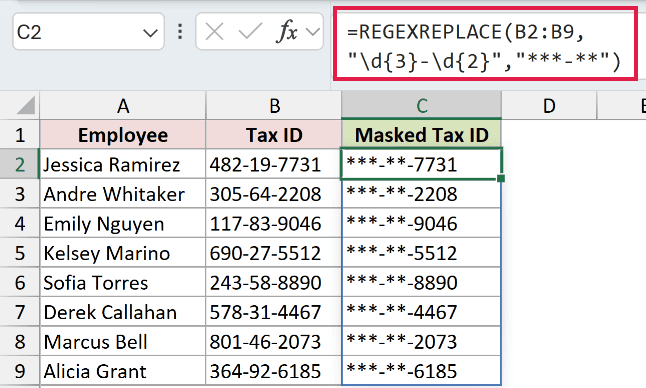
Task: Select the Derek Callahan cell
Action: [x=123, y=312]
